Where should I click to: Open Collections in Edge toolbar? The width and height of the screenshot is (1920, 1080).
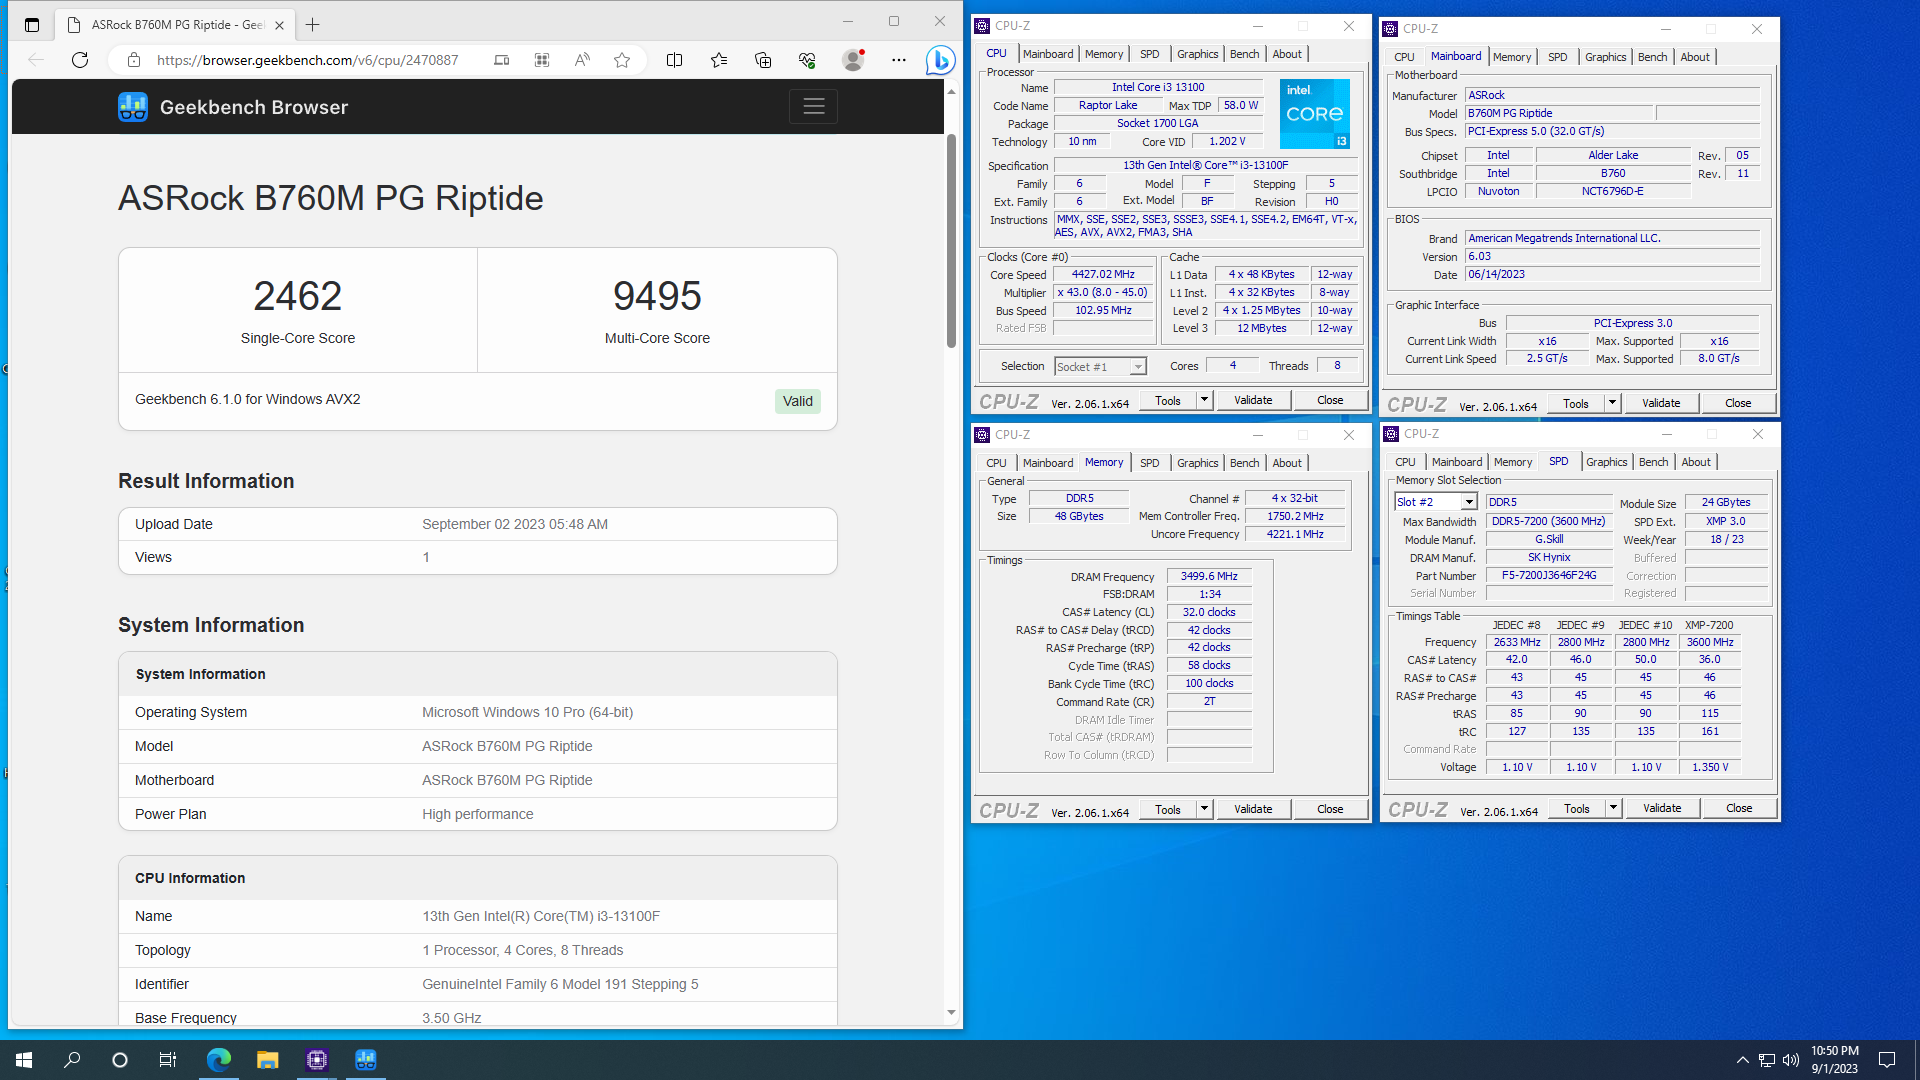pos(763,60)
